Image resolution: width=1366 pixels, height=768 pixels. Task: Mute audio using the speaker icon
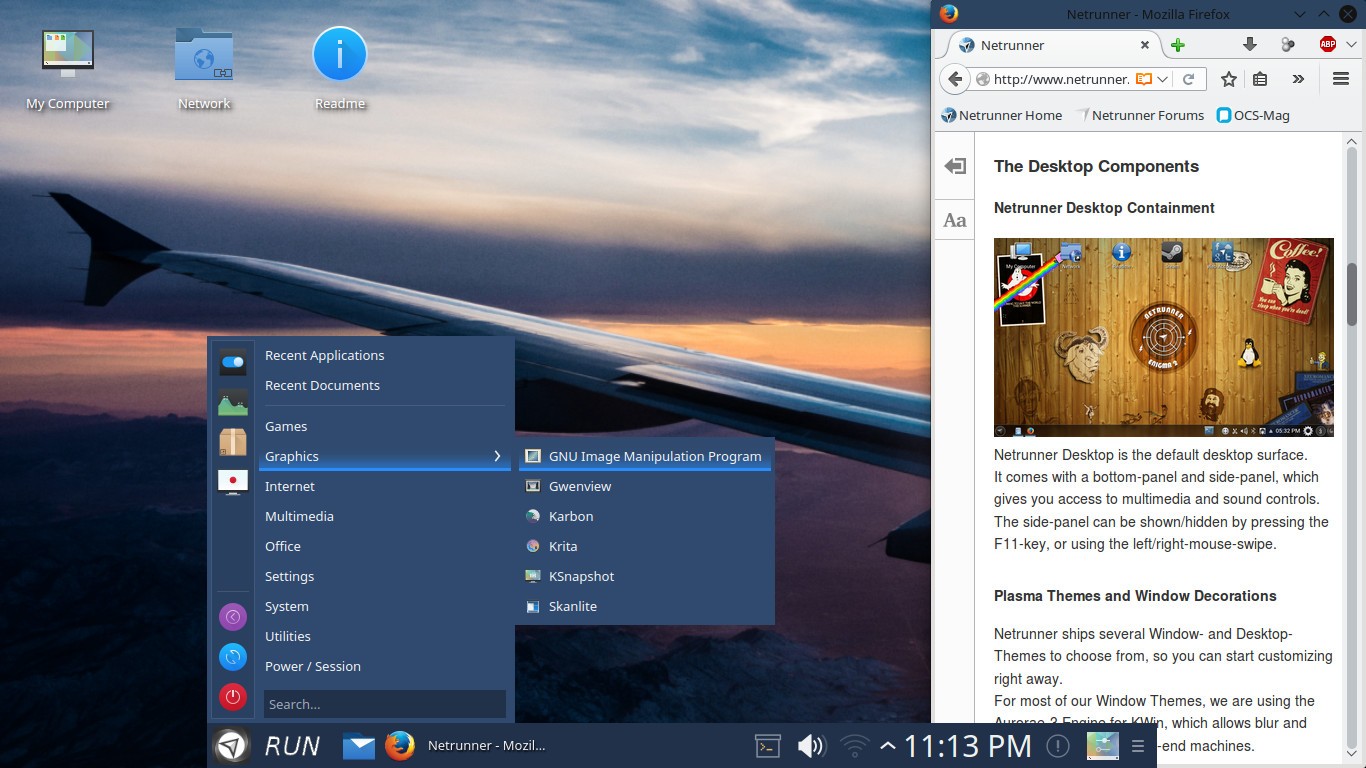coord(810,746)
